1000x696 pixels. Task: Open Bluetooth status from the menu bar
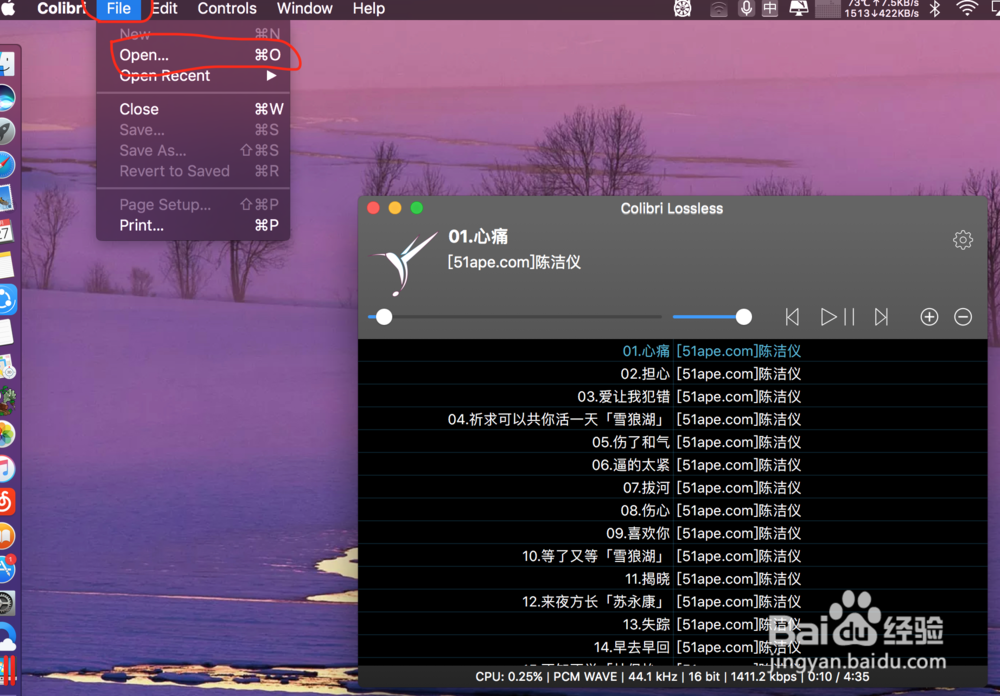933,9
